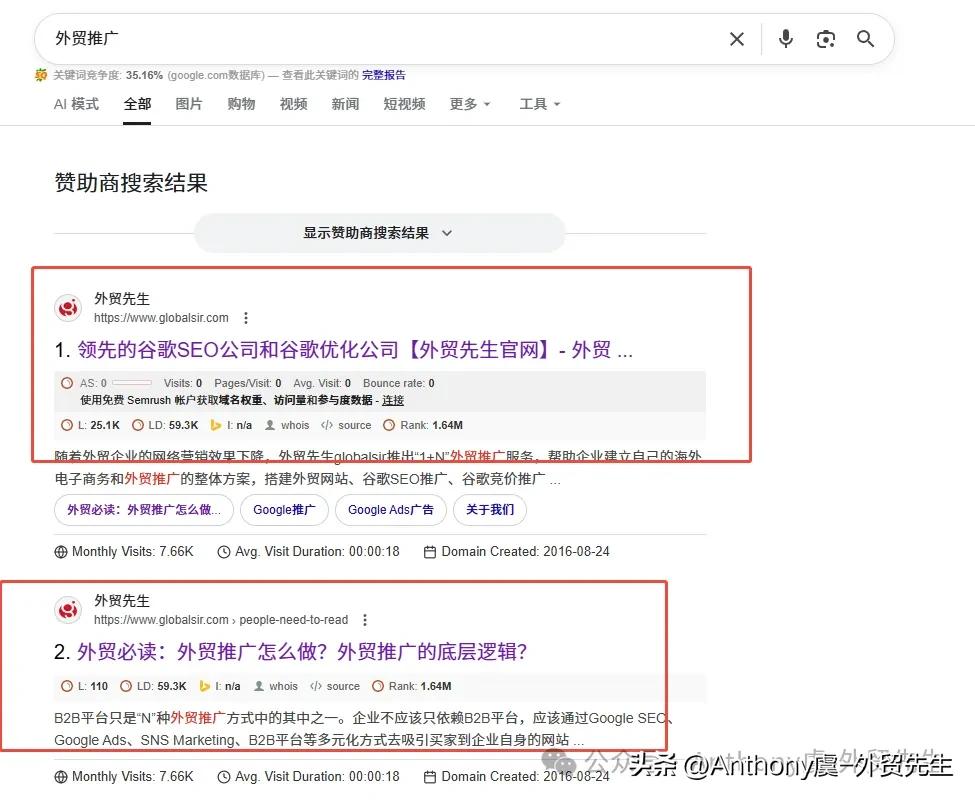
Task: Click the 外贸先生 favicon on the first result
Action: pos(67,308)
